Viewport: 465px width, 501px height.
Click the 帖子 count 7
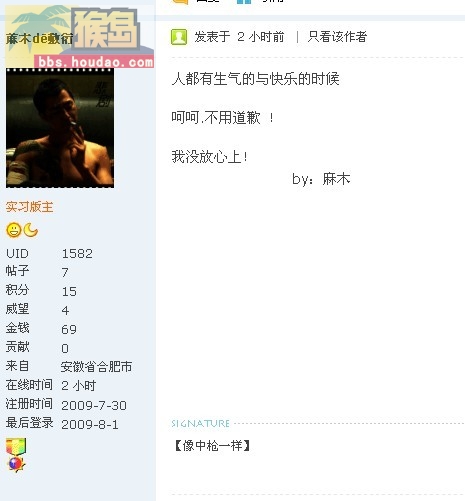pos(65,272)
